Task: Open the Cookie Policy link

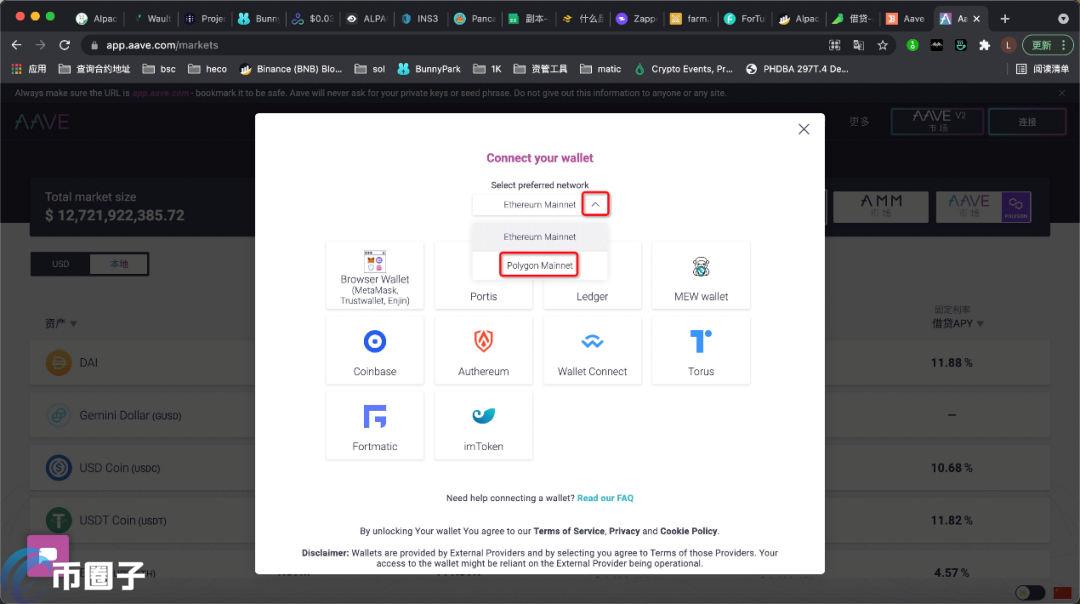Action: point(689,531)
